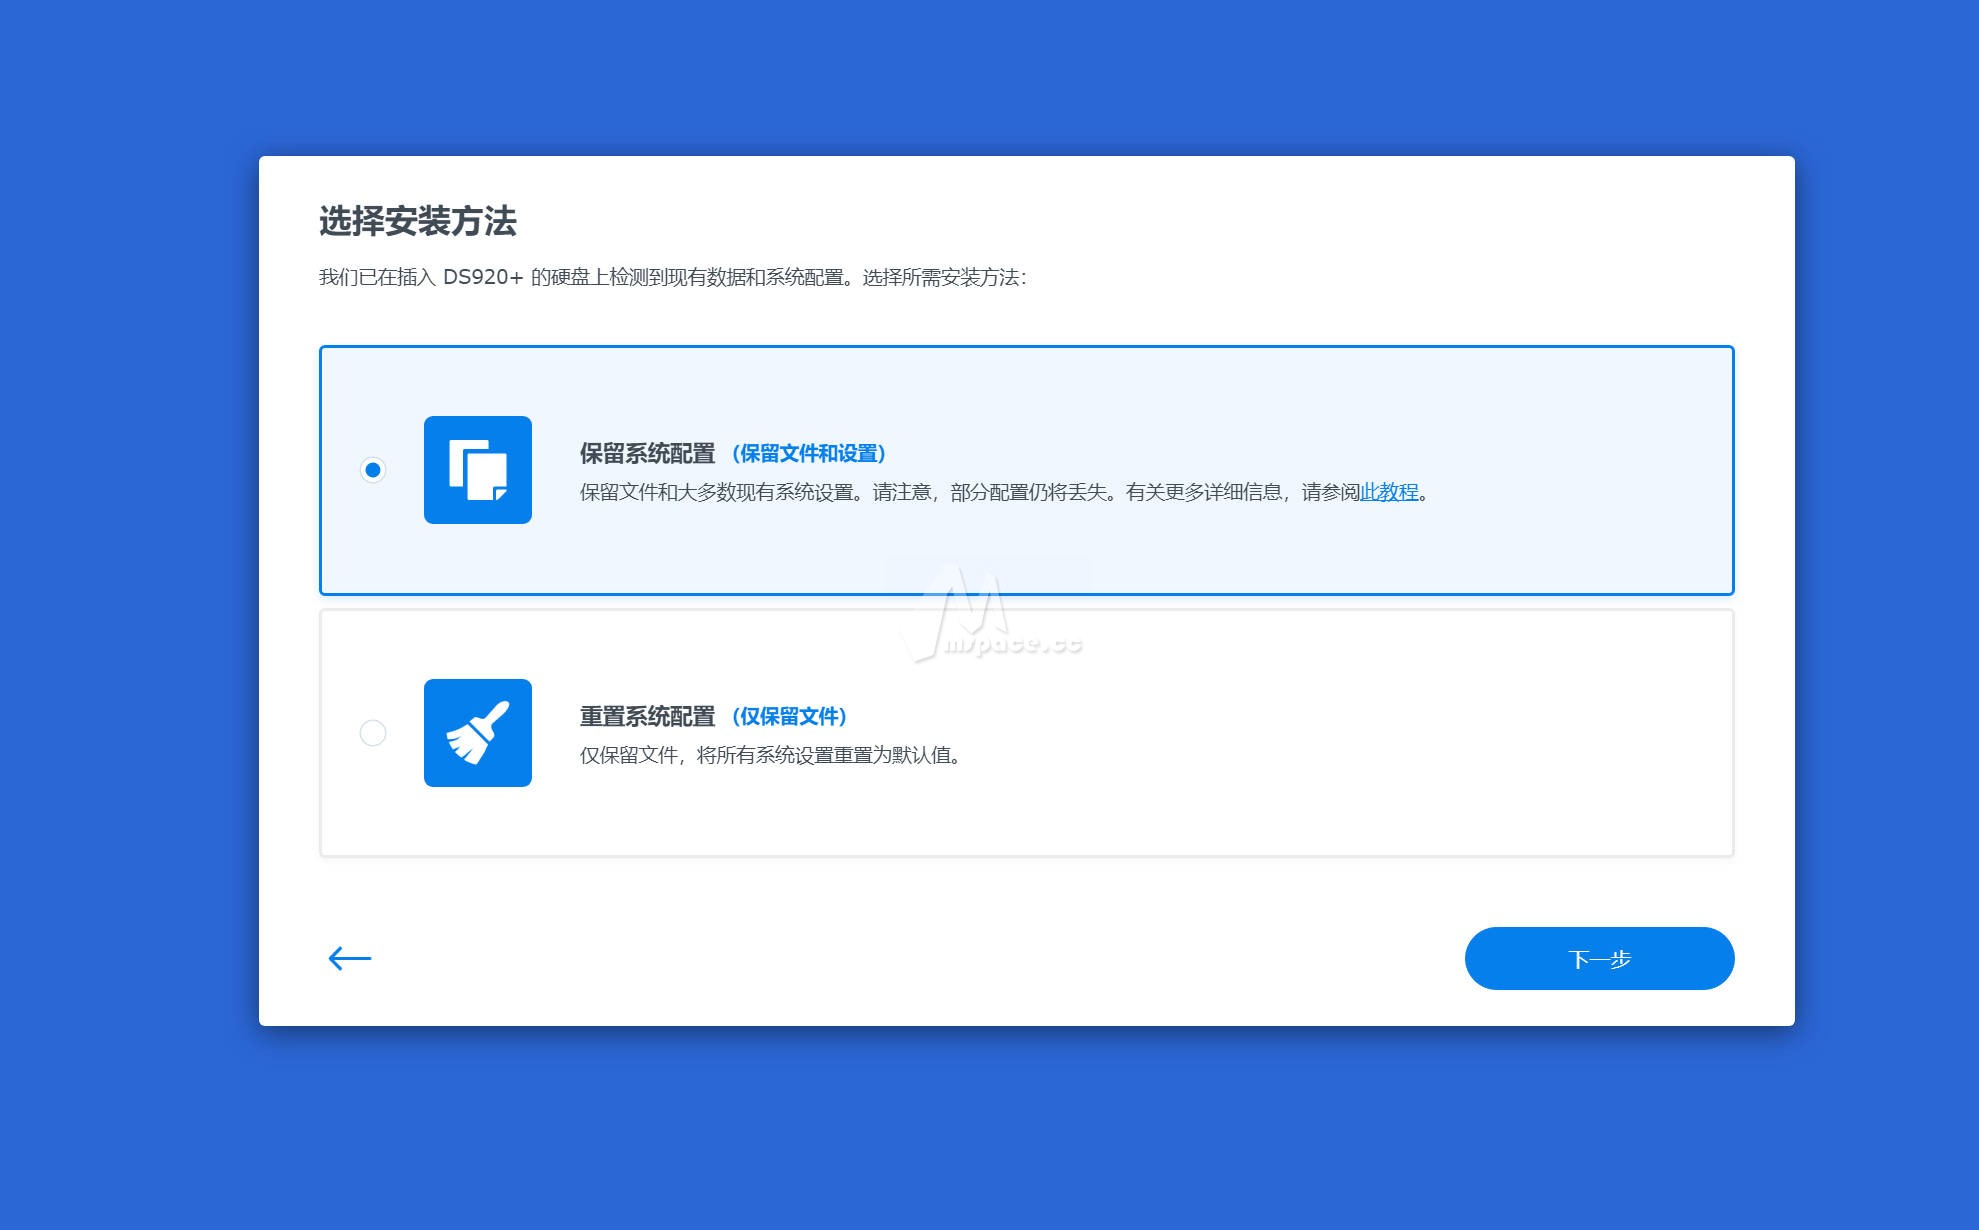Toggle the radio button for the reset option
Viewport: 1979px width, 1230px height.
pos(374,733)
